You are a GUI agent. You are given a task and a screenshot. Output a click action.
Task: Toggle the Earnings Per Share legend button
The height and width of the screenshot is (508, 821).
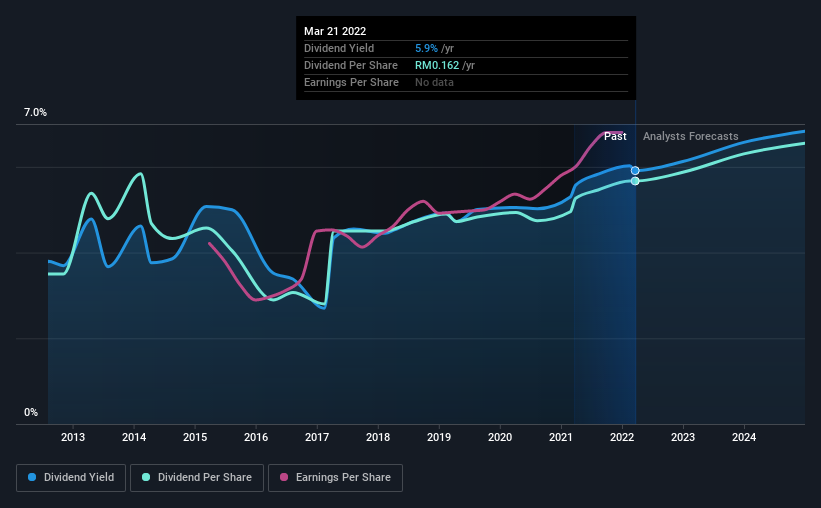click(335, 478)
